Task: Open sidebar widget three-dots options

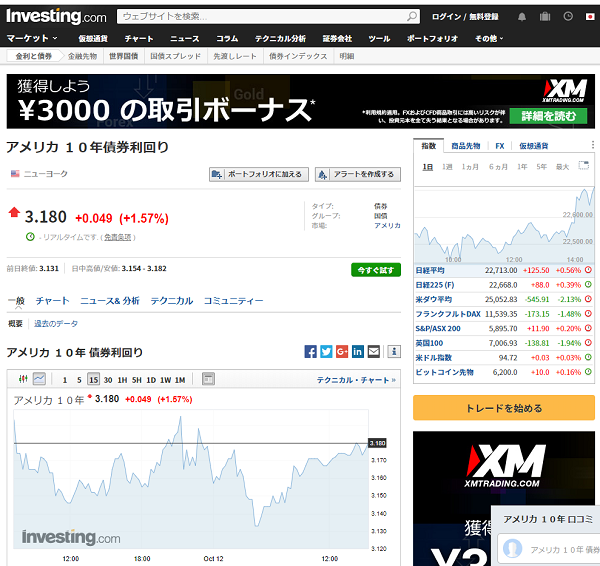Action: [592, 145]
